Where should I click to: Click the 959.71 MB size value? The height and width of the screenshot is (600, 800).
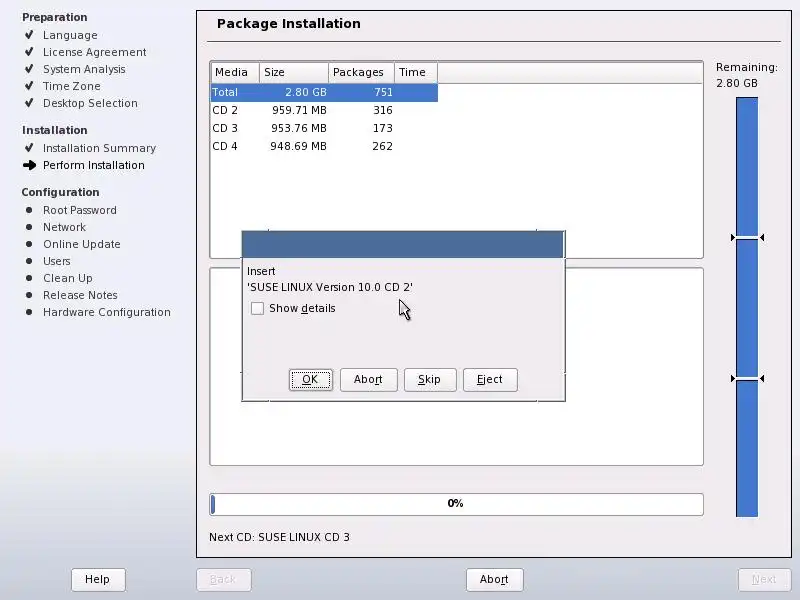coord(299,110)
